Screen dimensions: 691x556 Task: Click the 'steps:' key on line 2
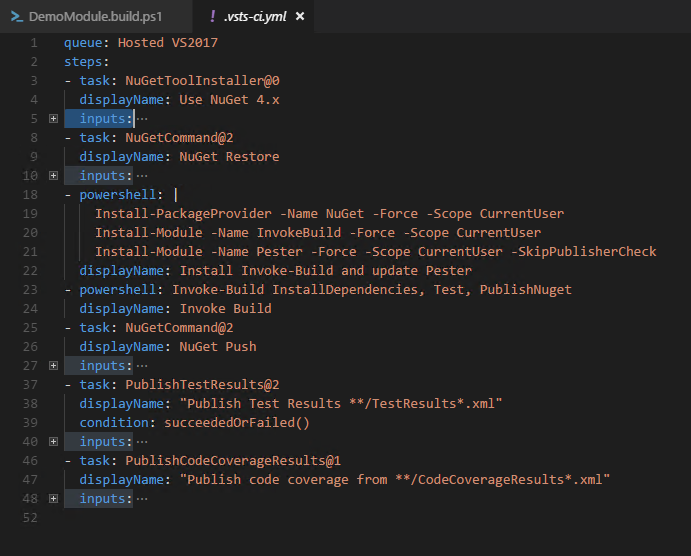point(86,62)
